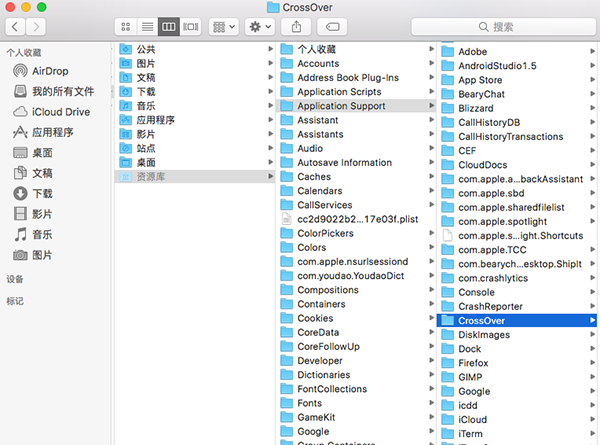
Task: Switch to list view mode
Action: [148, 26]
